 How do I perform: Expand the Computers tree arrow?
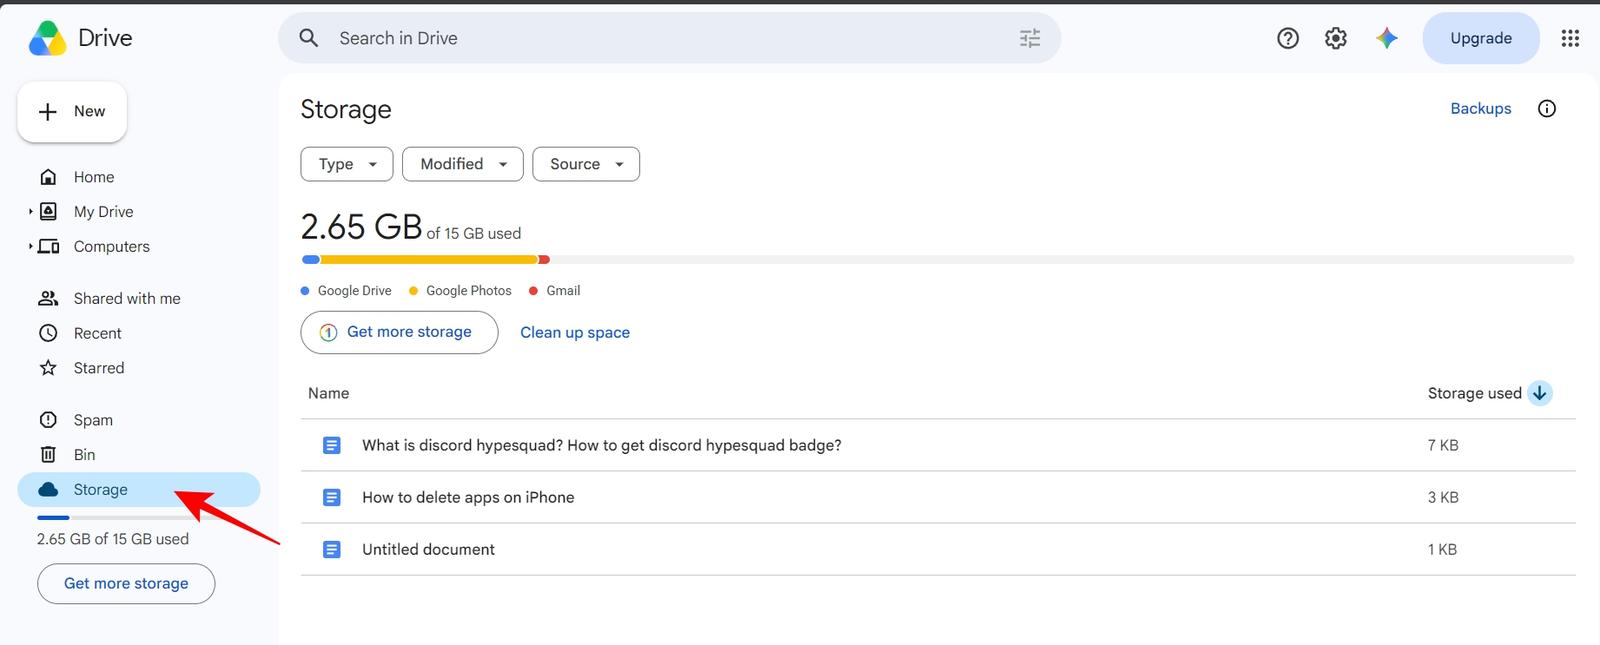[x=30, y=247]
